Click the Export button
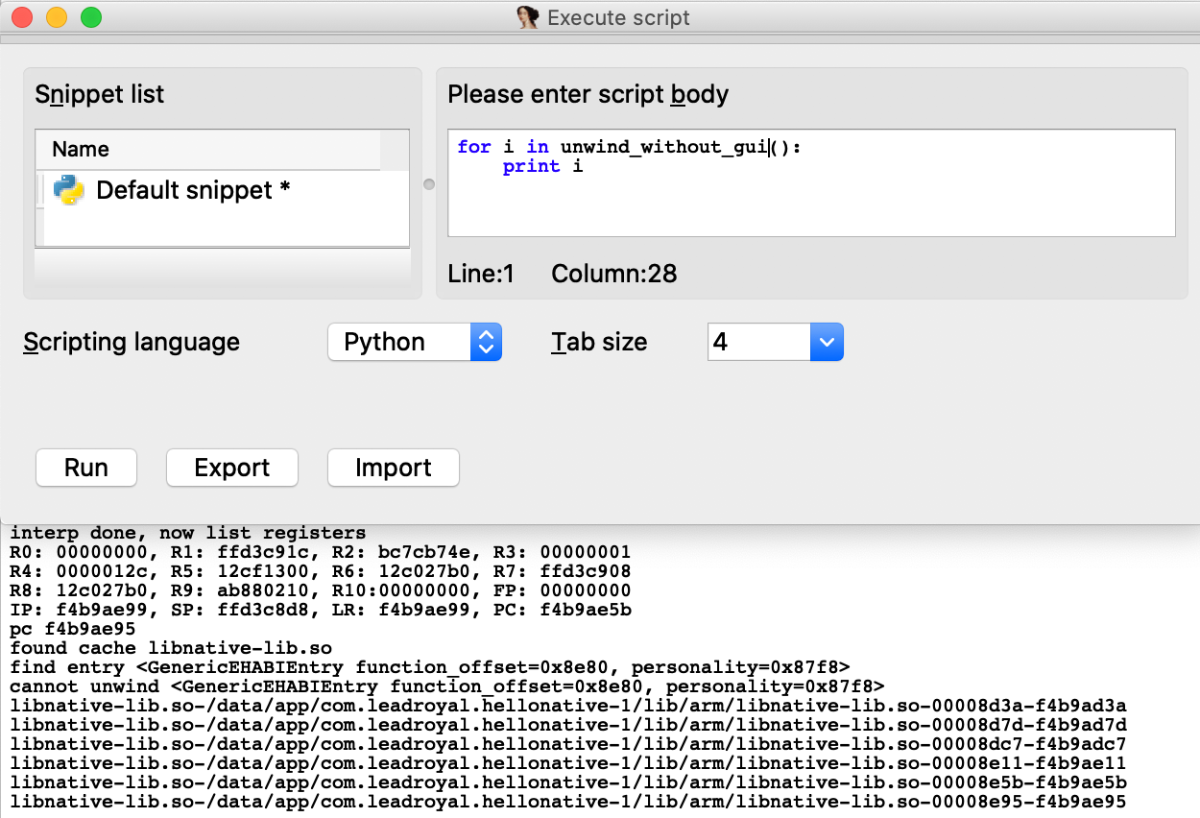 pyautogui.click(x=232, y=468)
